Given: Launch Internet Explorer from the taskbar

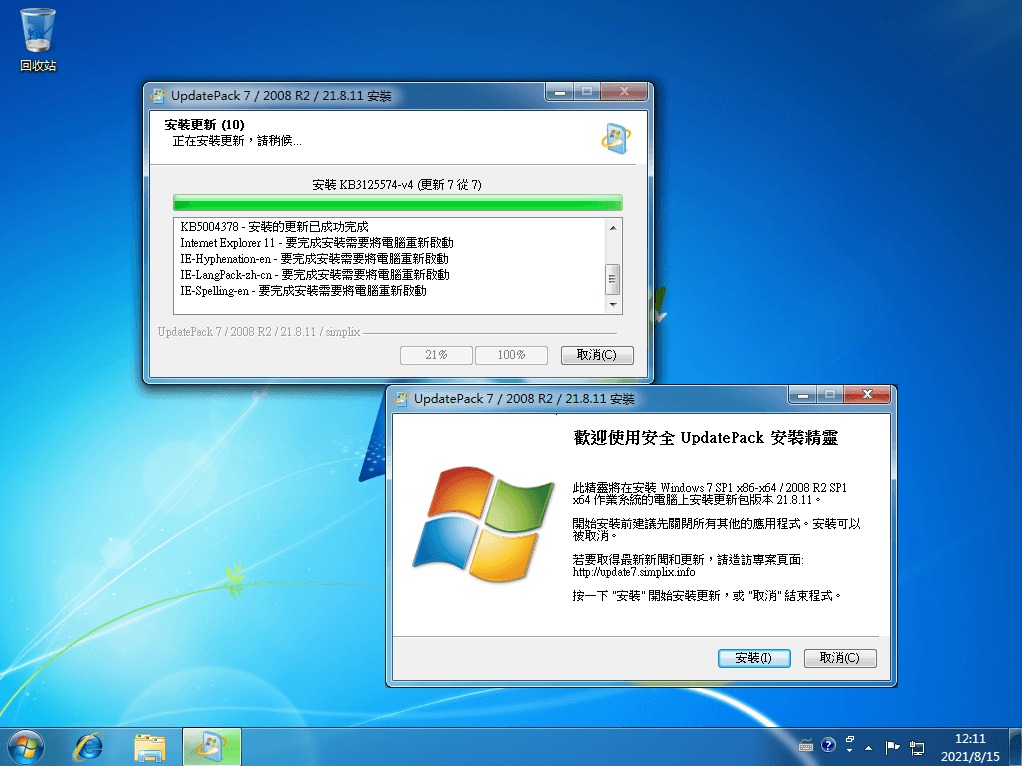Looking at the screenshot, I should 88,747.
